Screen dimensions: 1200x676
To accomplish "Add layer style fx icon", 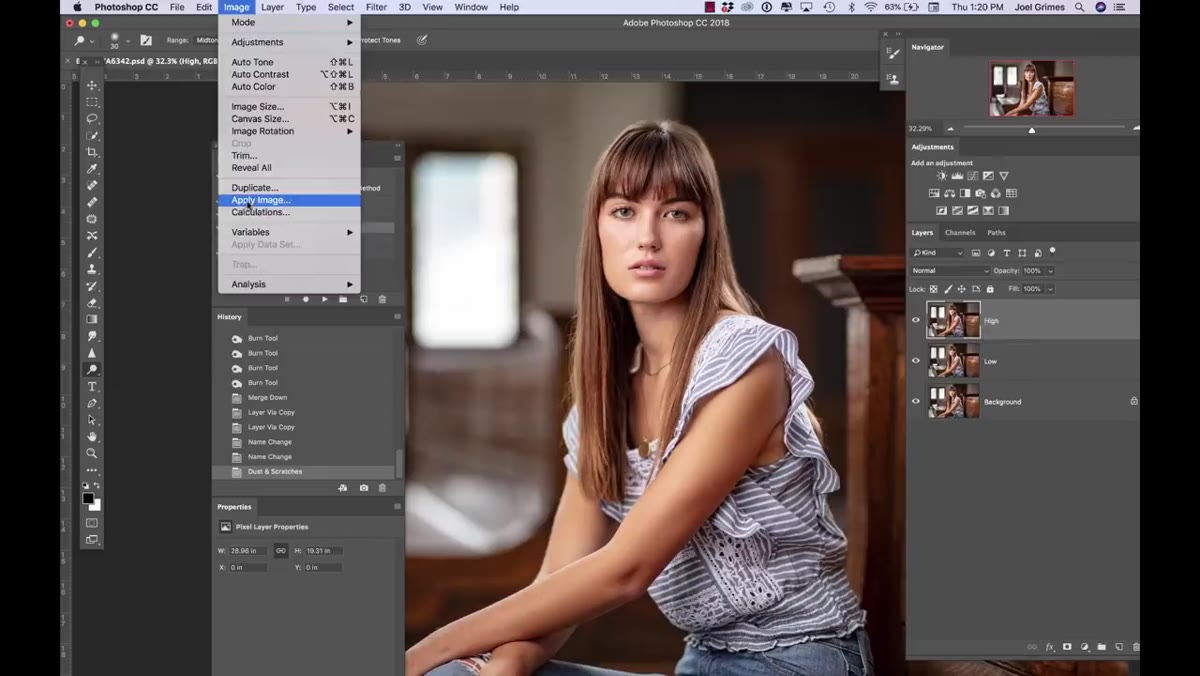I will tap(1050, 647).
